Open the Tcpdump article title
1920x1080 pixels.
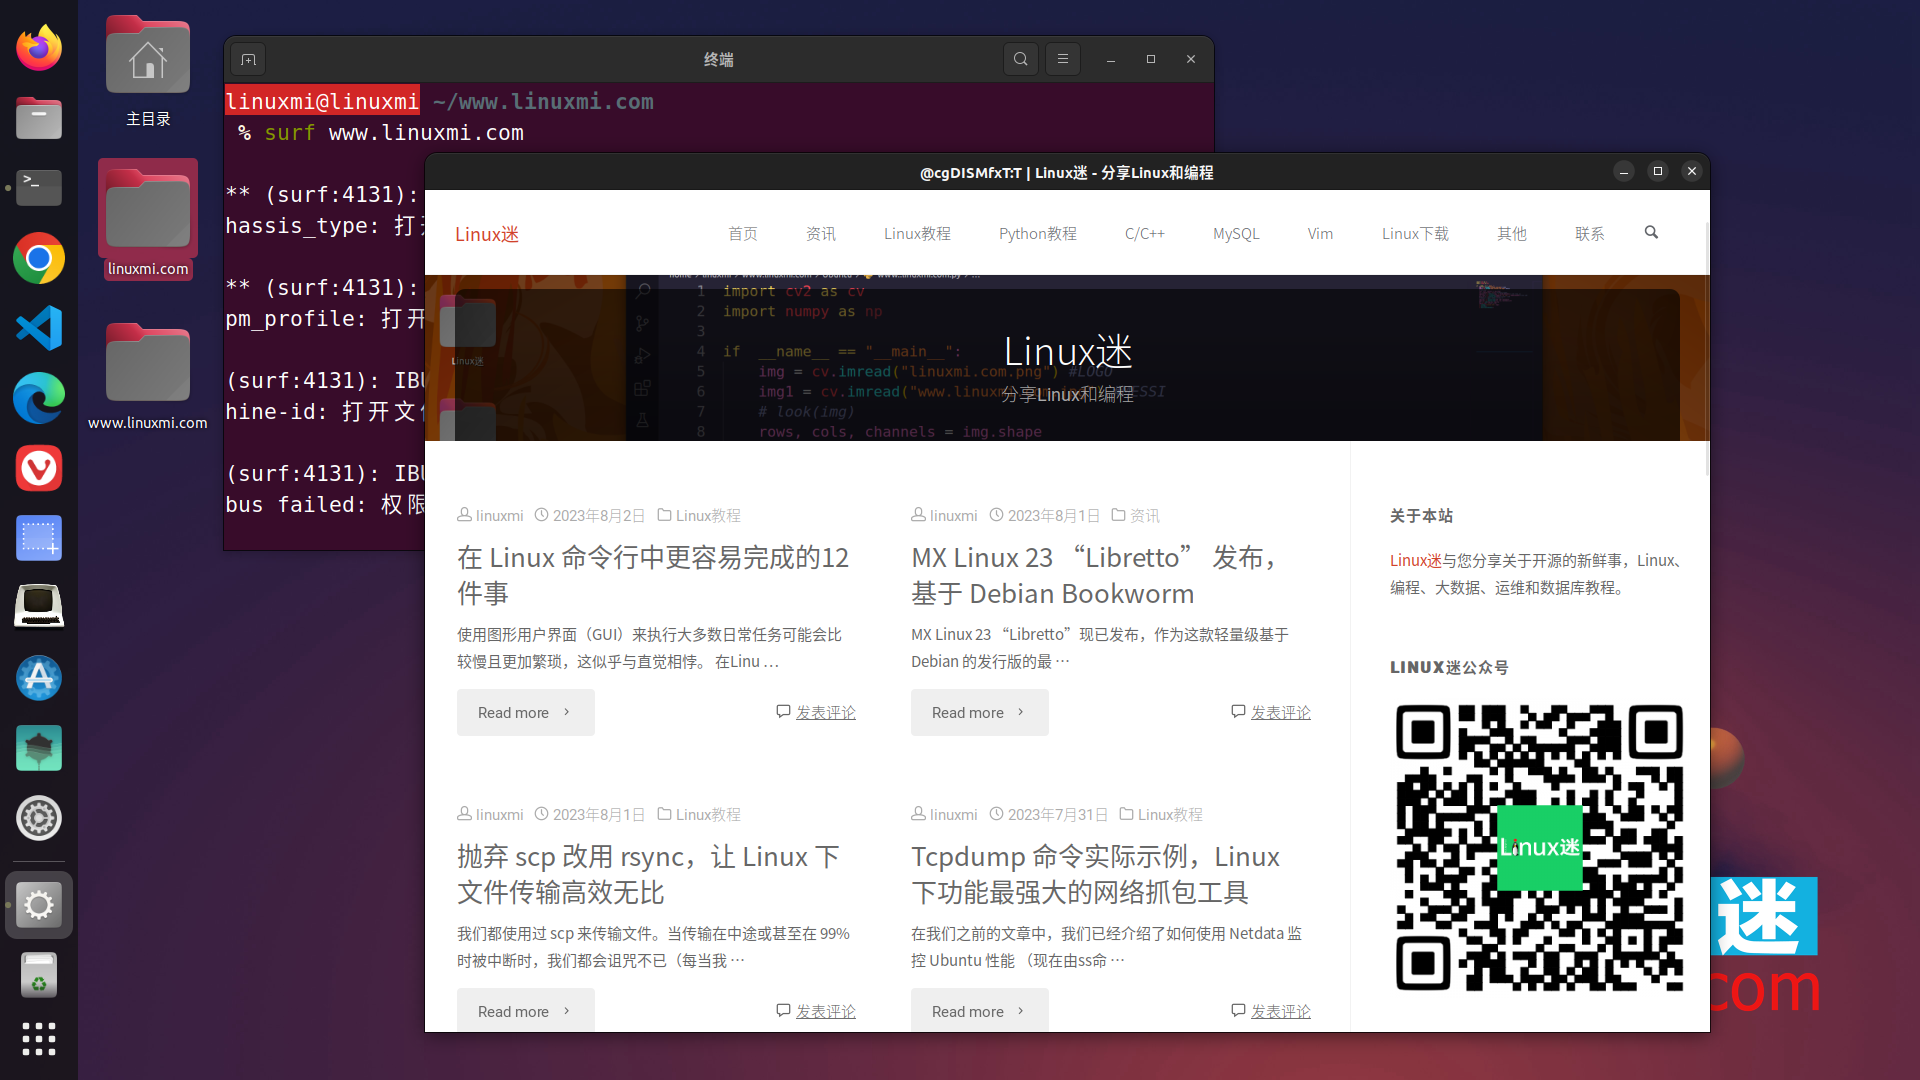point(1095,874)
